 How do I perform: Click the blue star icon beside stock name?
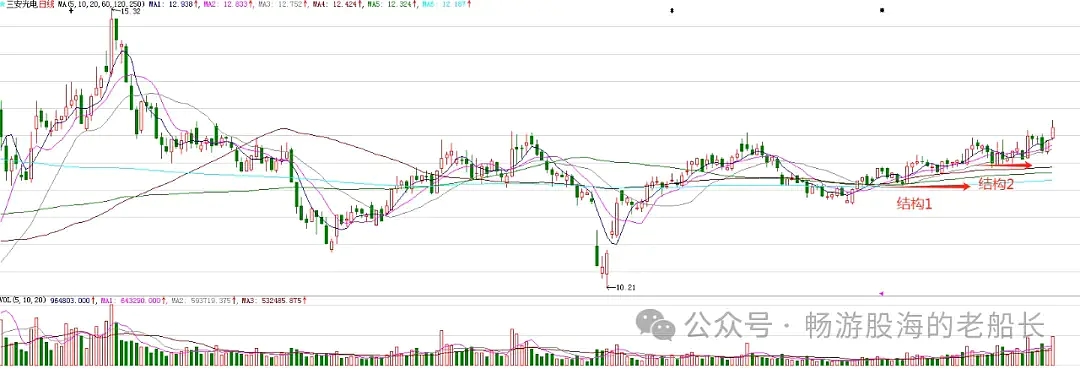pos(3,4)
